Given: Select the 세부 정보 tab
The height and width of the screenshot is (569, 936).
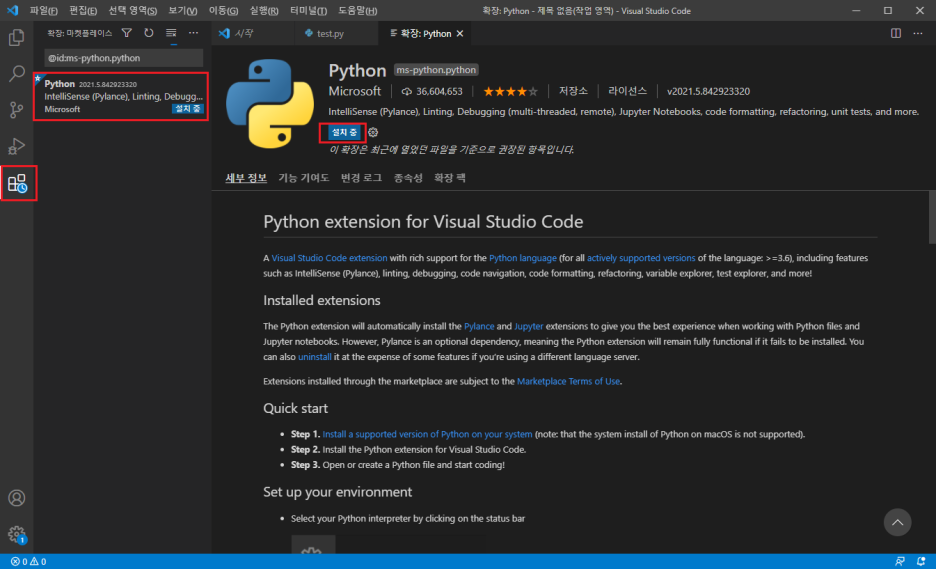Looking at the screenshot, I should (x=246, y=178).
